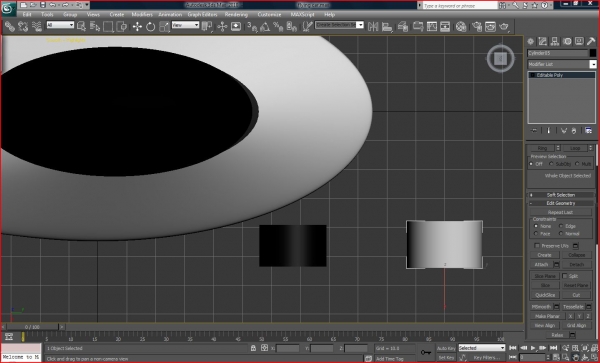Toggle Window/Crossing selection mode
Image resolution: width=600 pixels, height=363 pixels.
[122, 26]
